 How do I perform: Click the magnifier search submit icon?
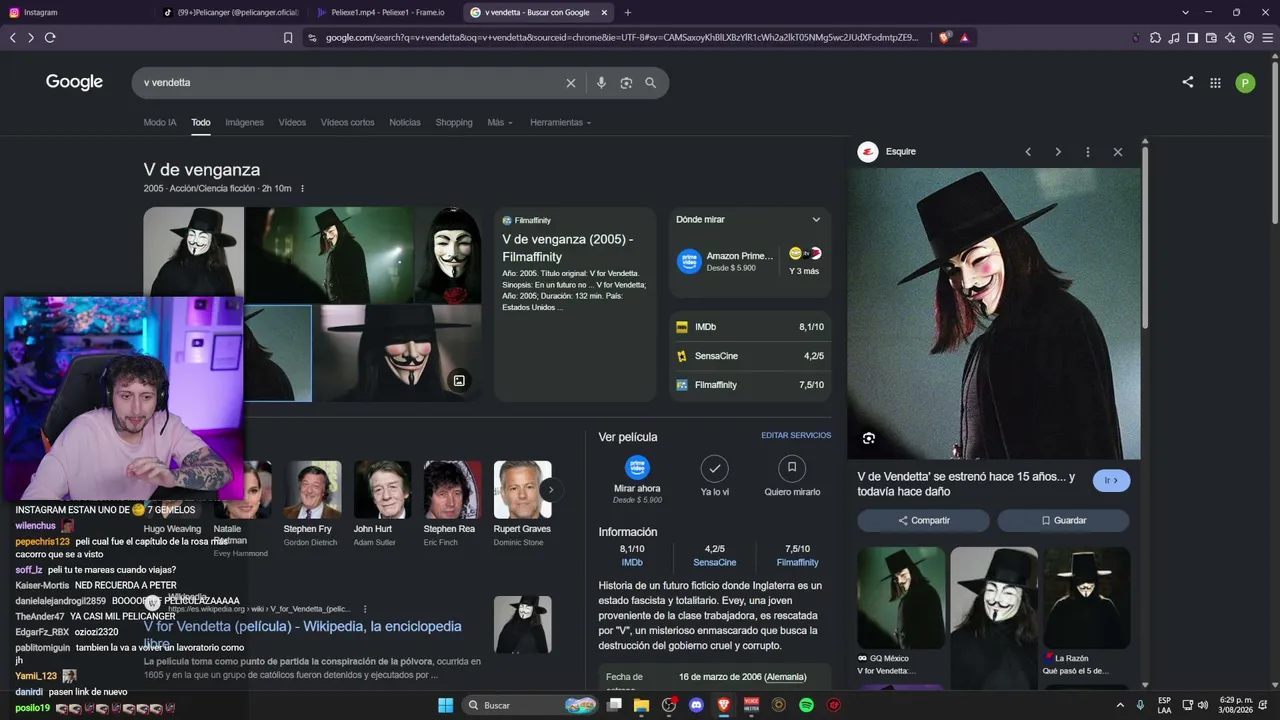pos(650,83)
